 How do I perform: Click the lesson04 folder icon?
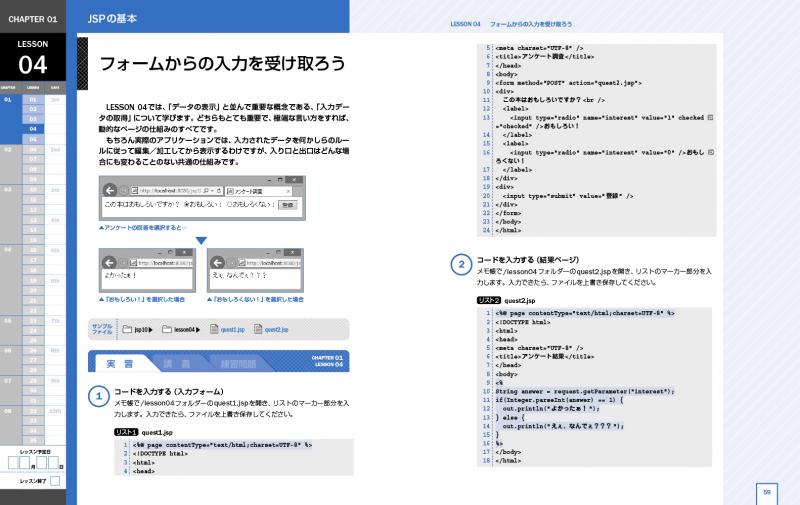coord(167,330)
